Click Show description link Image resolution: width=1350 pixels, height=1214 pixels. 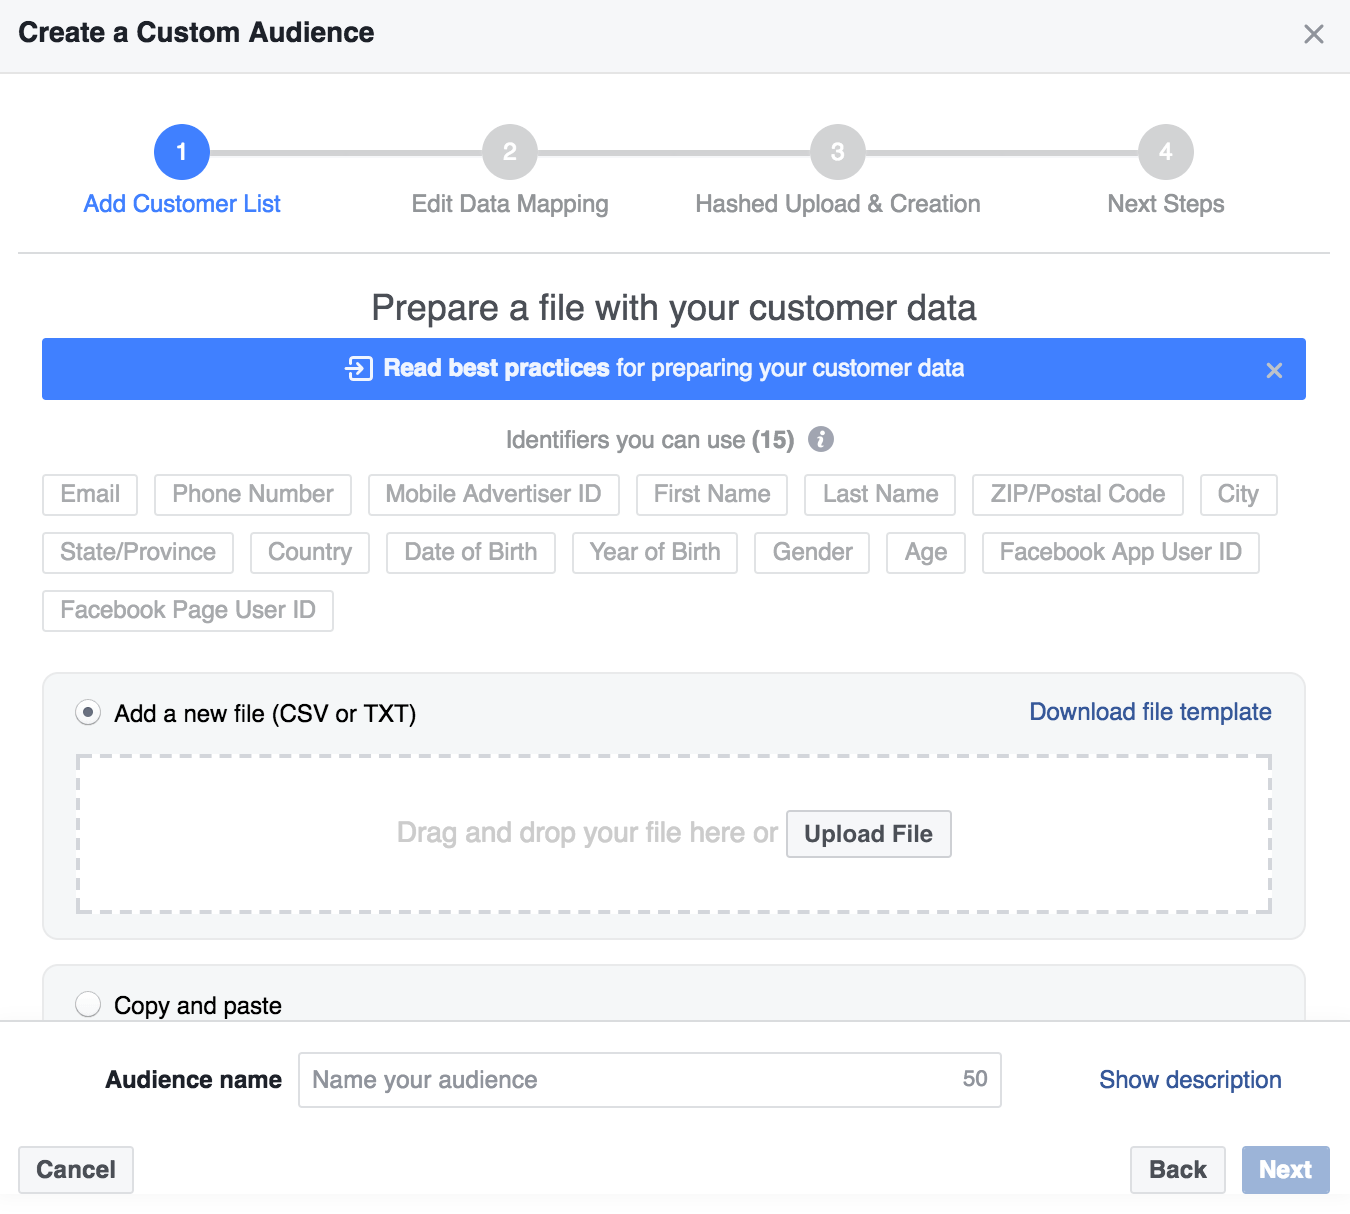pyautogui.click(x=1190, y=1080)
